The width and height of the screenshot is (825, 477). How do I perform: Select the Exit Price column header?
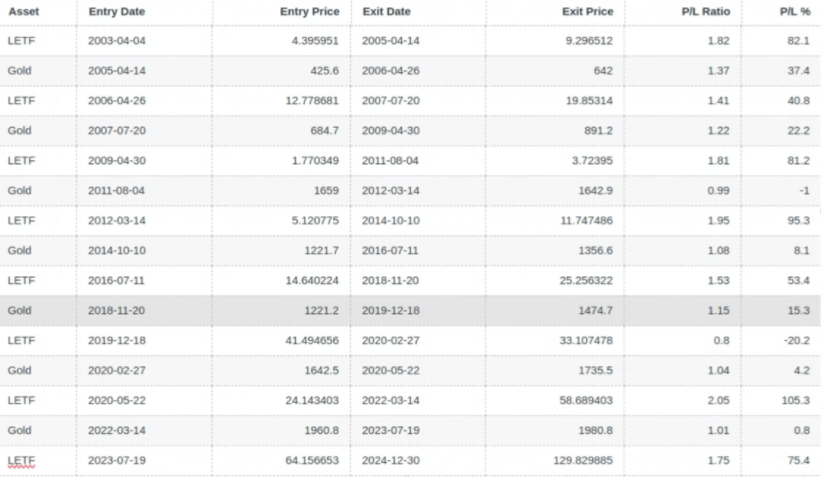click(588, 11)
